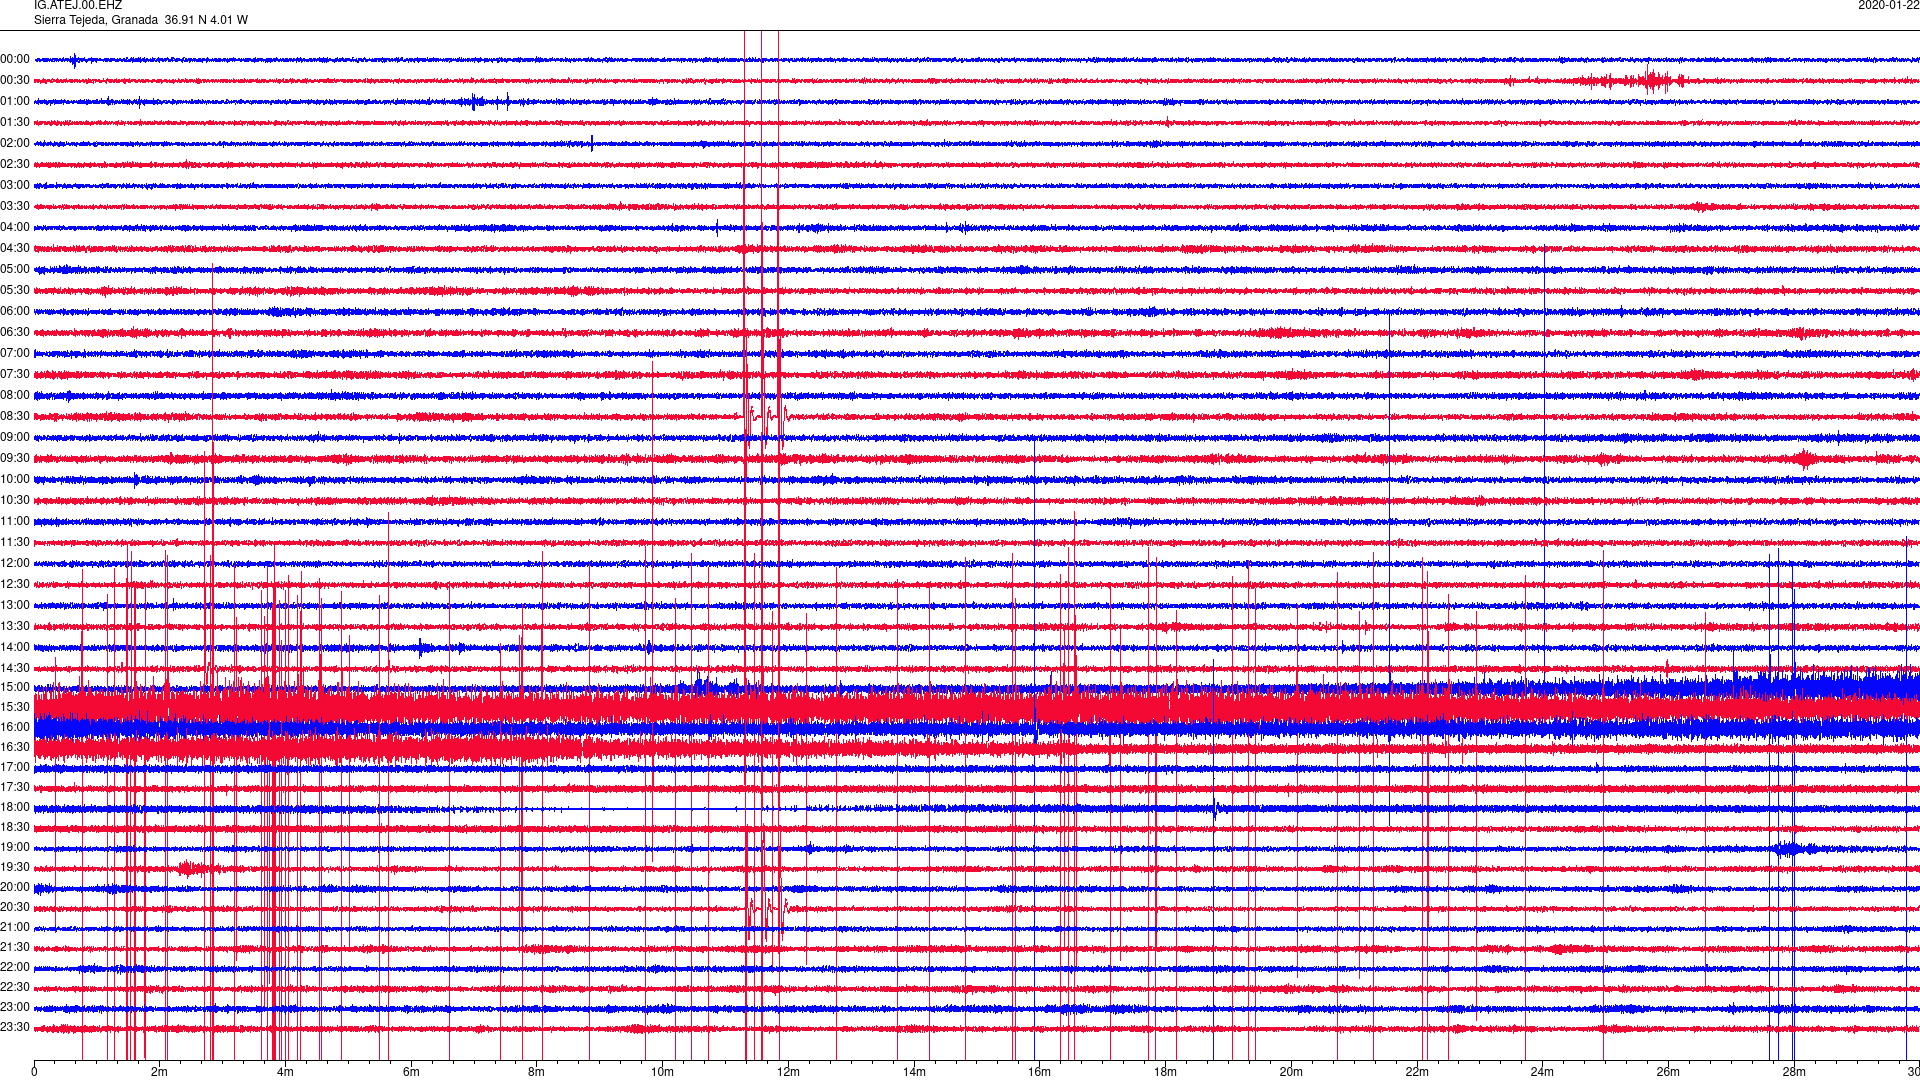Select the 21:00 time label
This screenshot has height=1080, width=1920.
click(x=15, y=927)
